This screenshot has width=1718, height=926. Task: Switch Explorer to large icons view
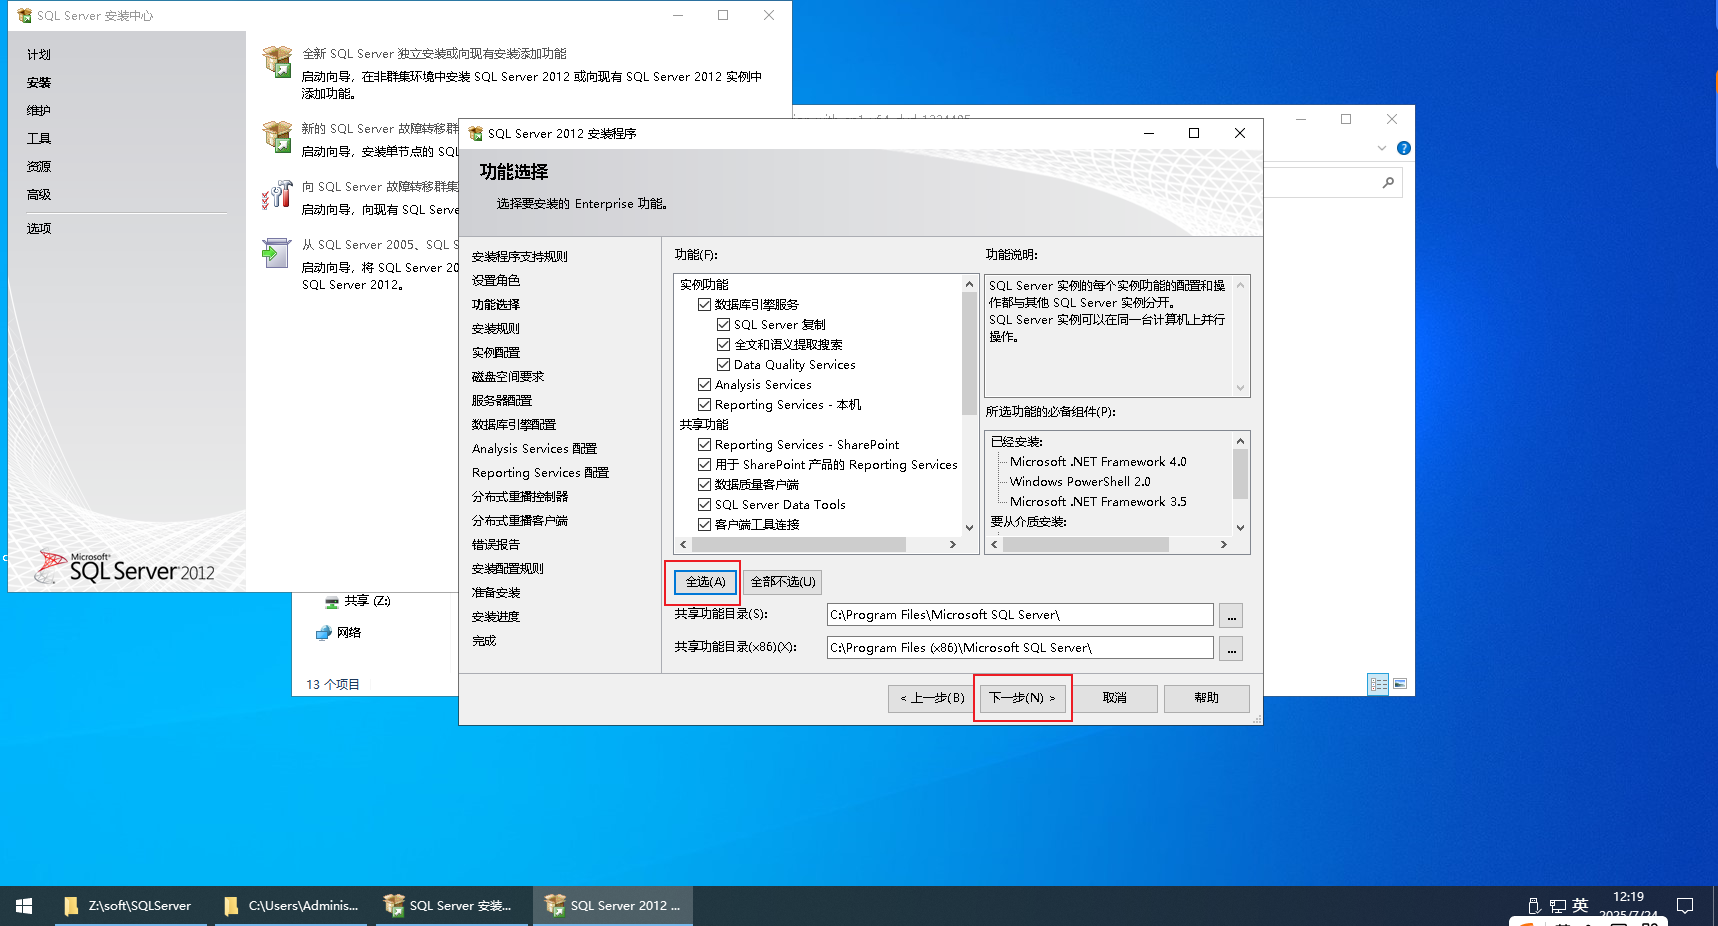[1400, 684]
